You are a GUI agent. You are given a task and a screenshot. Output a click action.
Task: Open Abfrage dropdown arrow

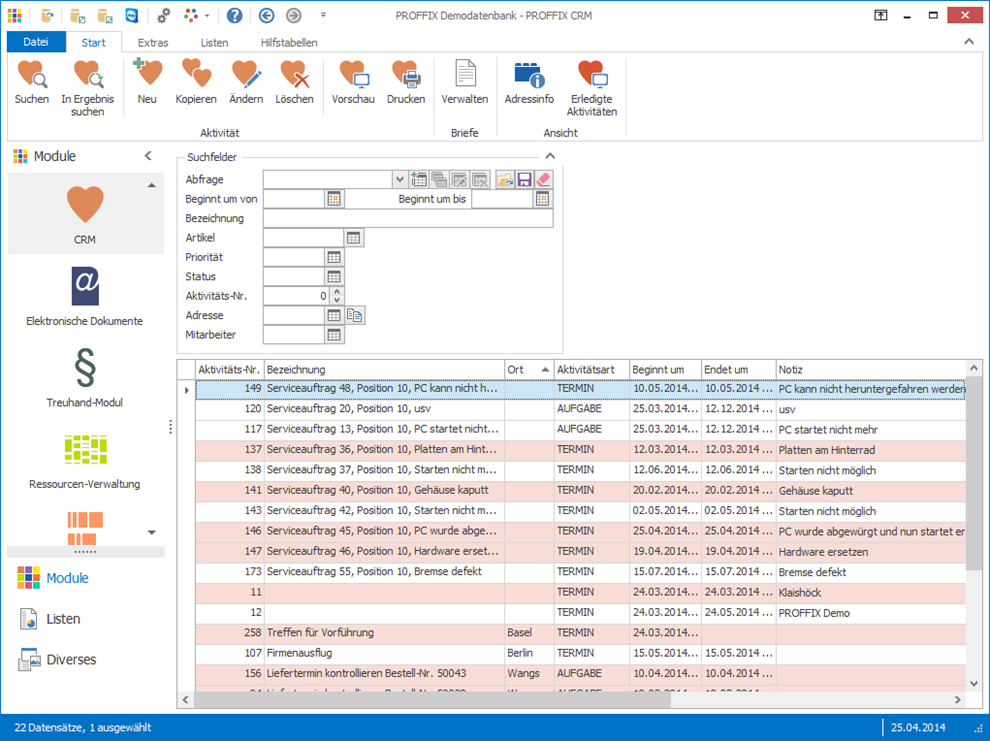399,180
